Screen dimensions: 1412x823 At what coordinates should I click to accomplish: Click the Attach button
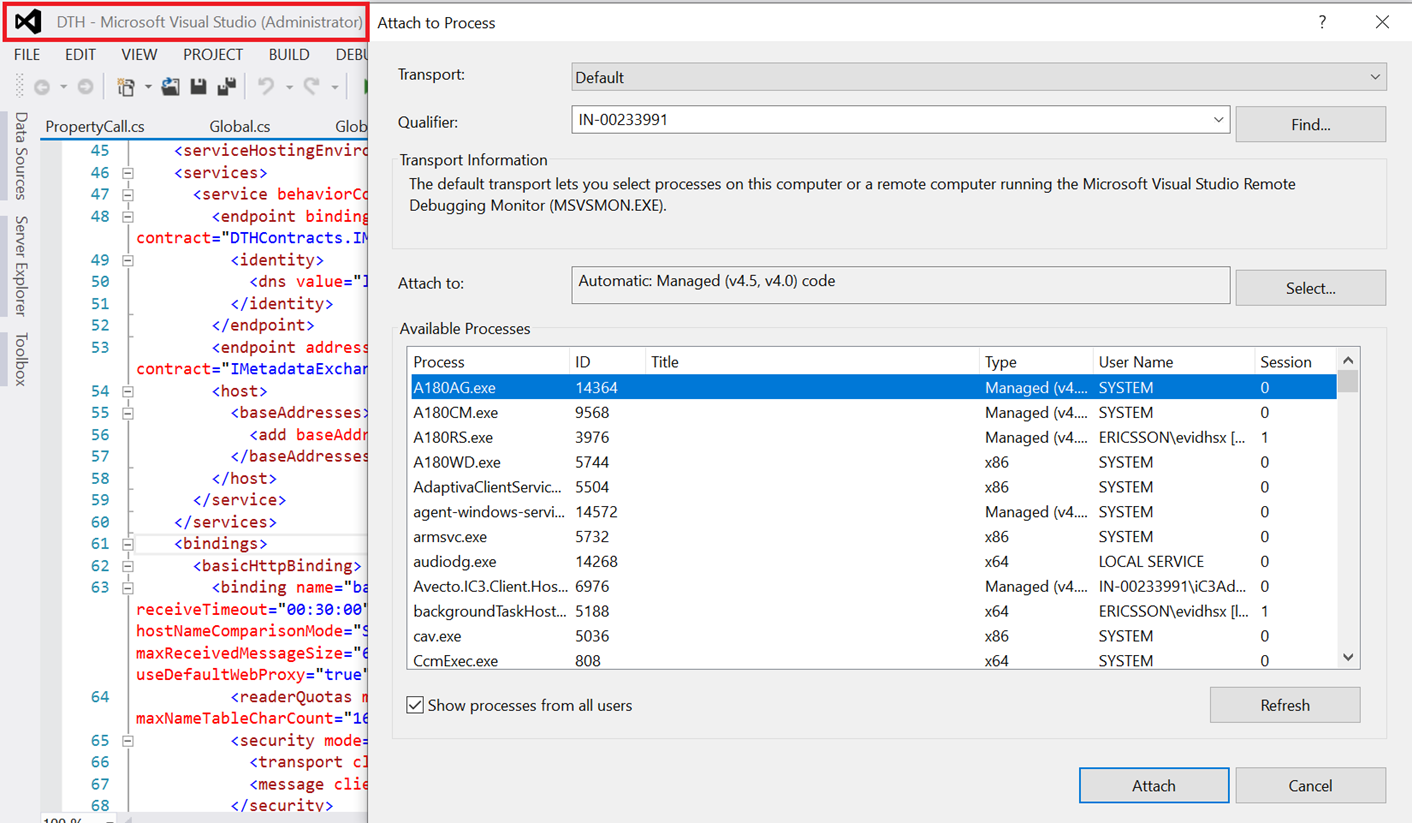pyautogui.click(x=1154, y=786)
